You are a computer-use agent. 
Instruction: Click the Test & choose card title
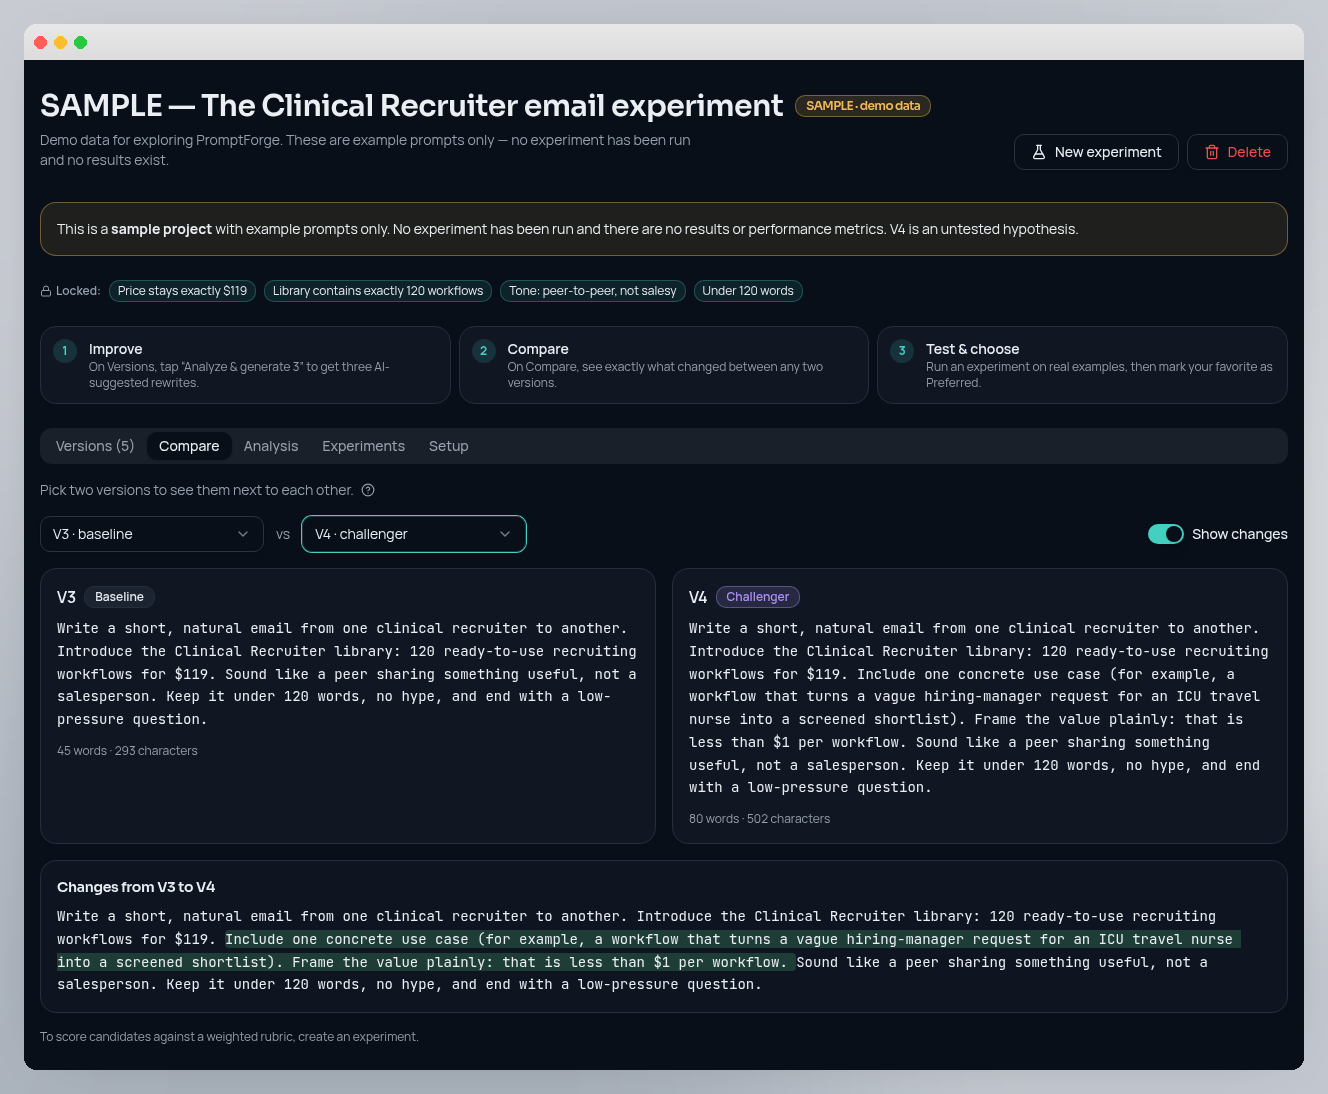[973, 349]
